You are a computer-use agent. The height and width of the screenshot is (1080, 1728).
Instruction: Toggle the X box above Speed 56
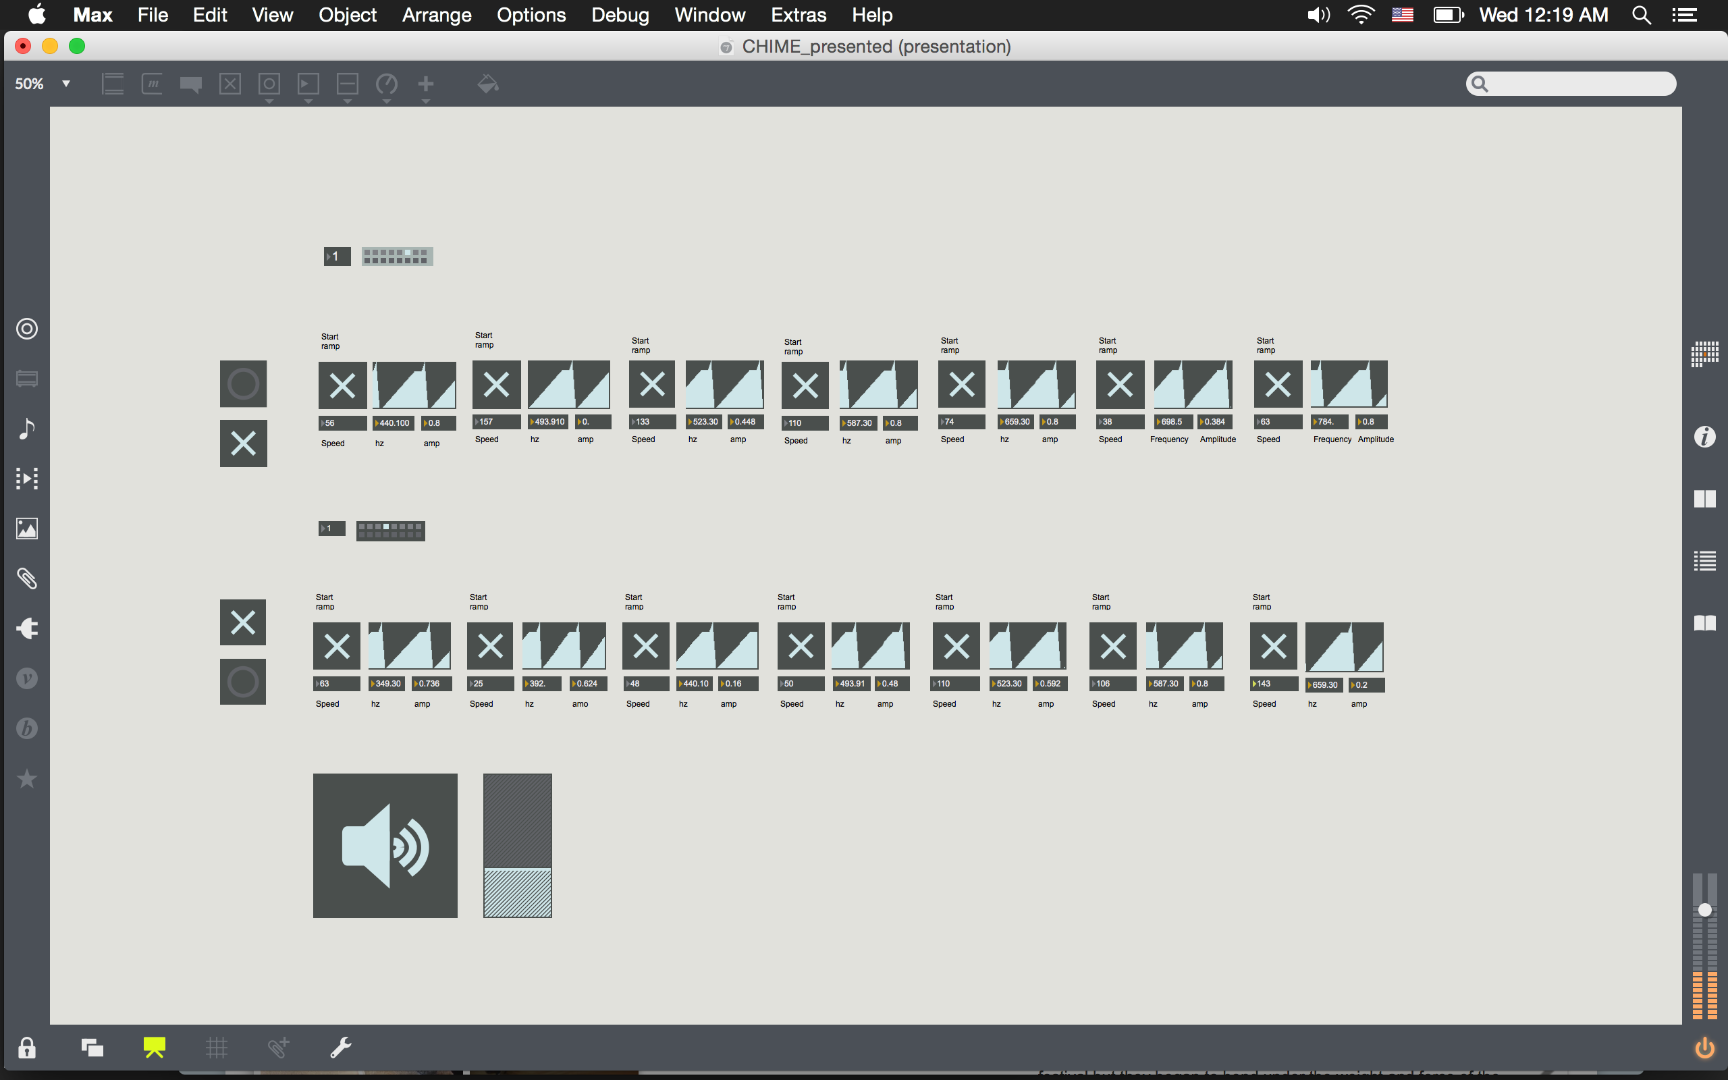pos(342,385)
